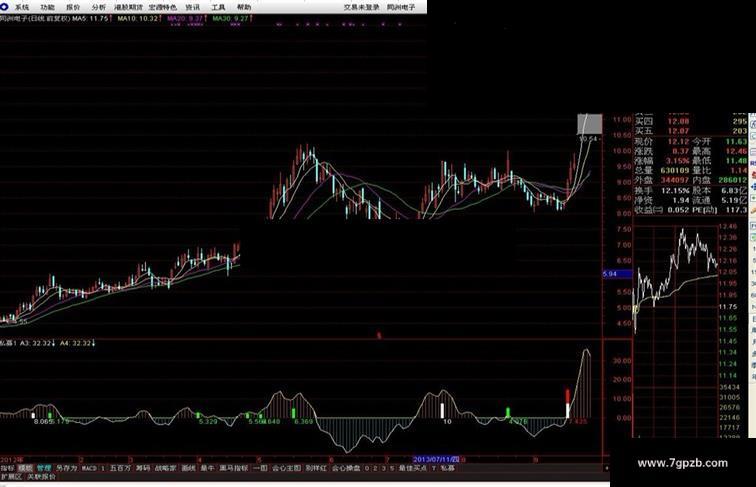Click the gray selection box at chart top right
The width and height of the screenshot is (756, 487).
pos(590,124)
